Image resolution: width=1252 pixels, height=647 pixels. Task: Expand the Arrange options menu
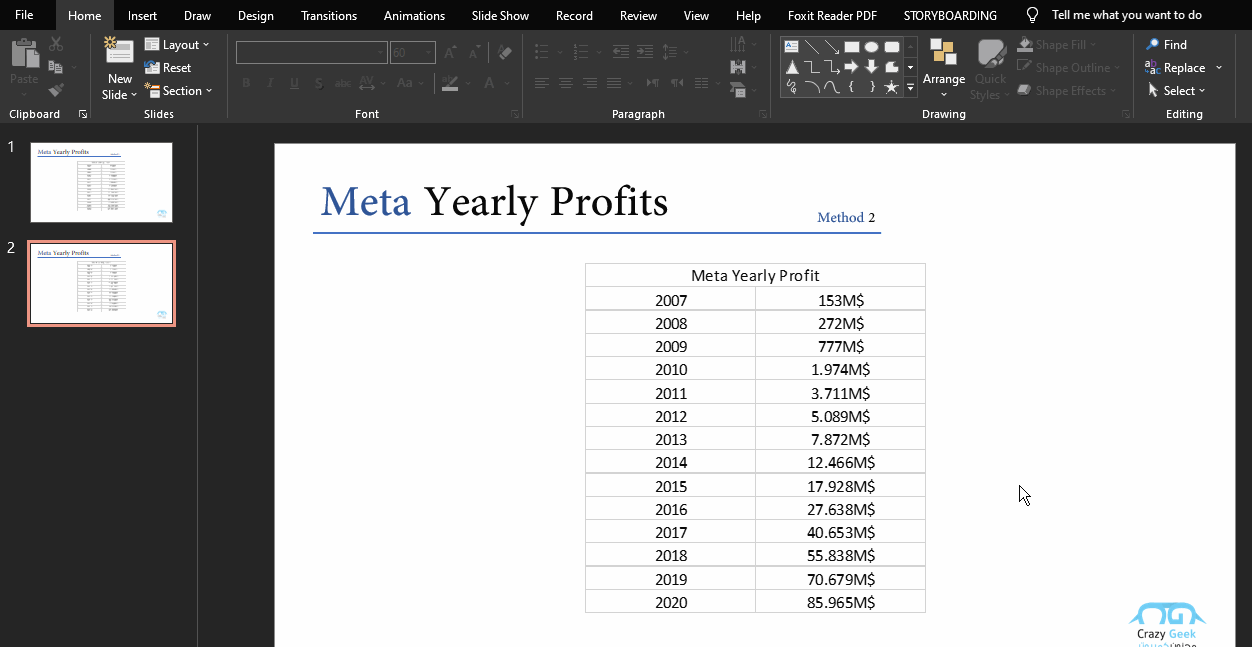pos(944,70)
